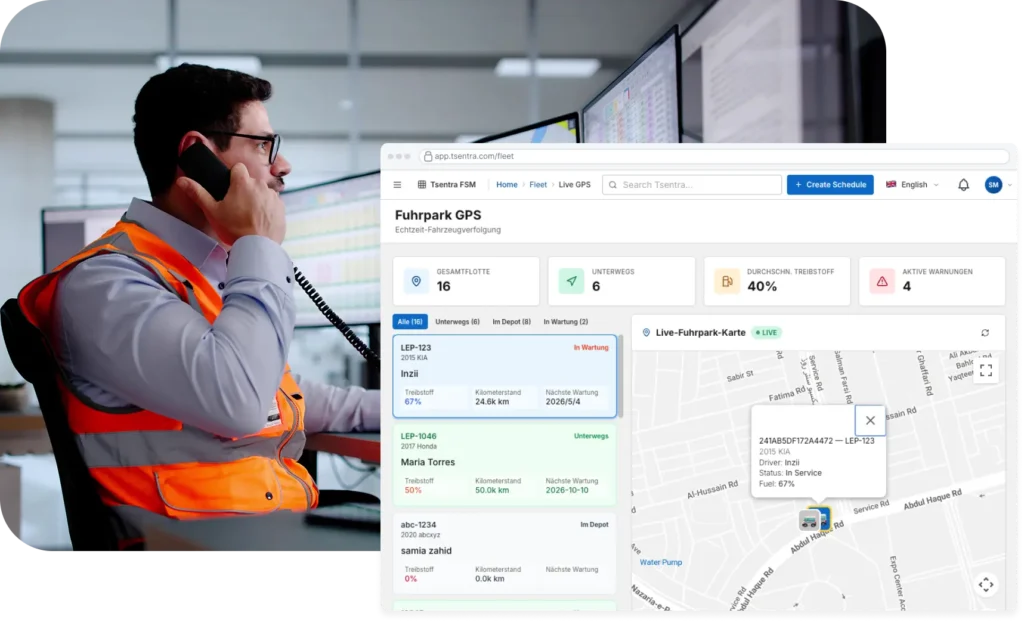1024x622 pixels.
Task: Switch to the In Wartung (2) tab
Action: 566,321
